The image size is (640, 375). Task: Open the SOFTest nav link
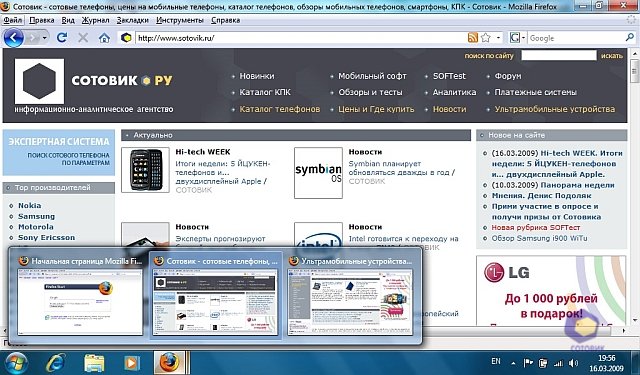pyautogui.click(x=449, y=76)
